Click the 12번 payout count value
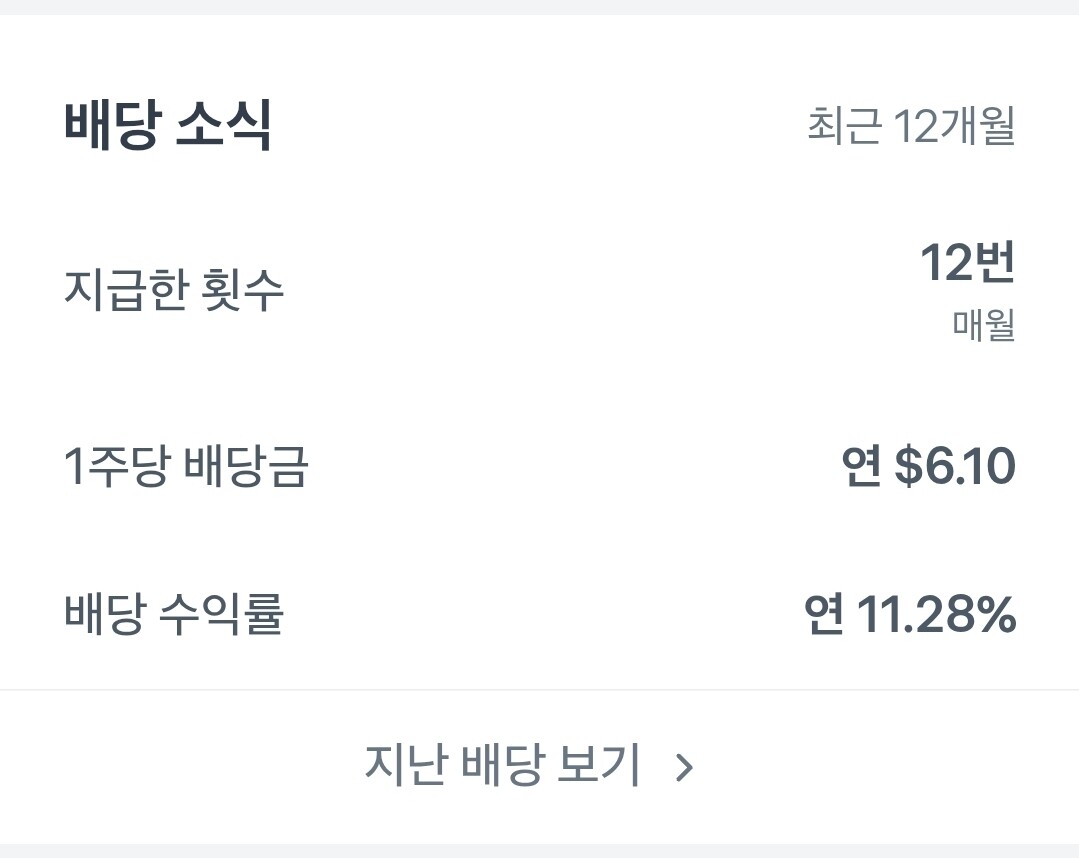1079x858 pixels. pos(967,263)
